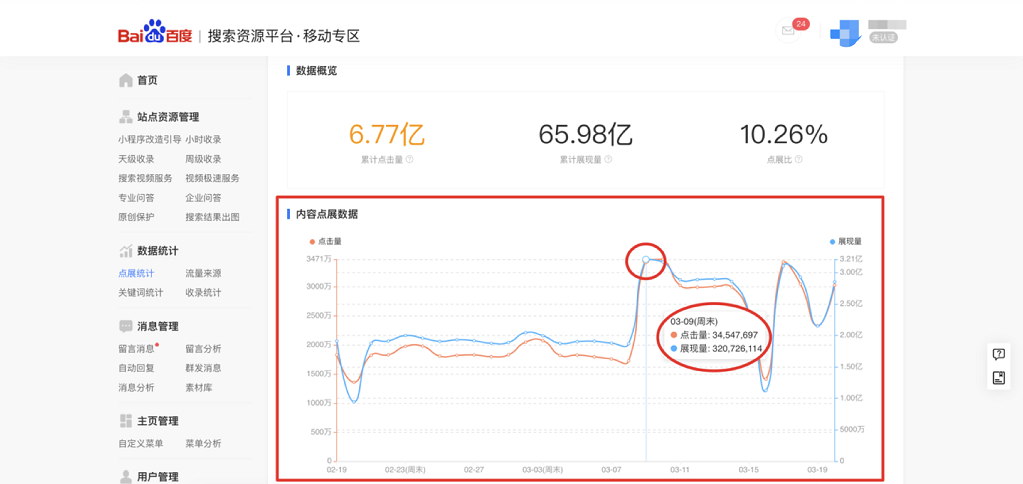Click the home icon next to 首页

coord(126,80)
